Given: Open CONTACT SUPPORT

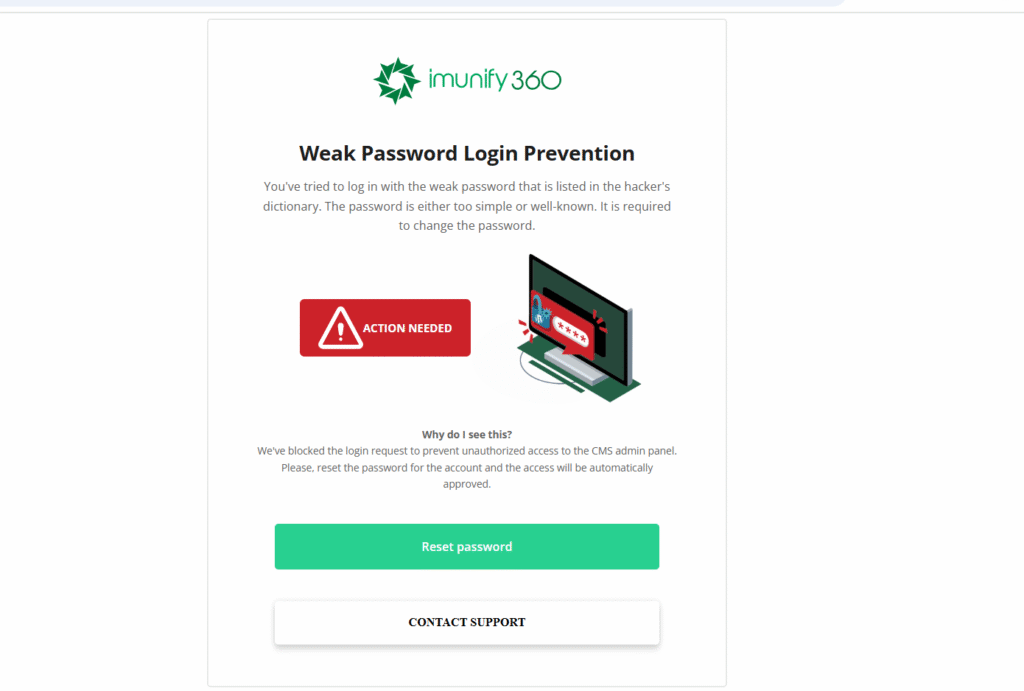Looking at the screenshot, I should [x=466, y=622].
